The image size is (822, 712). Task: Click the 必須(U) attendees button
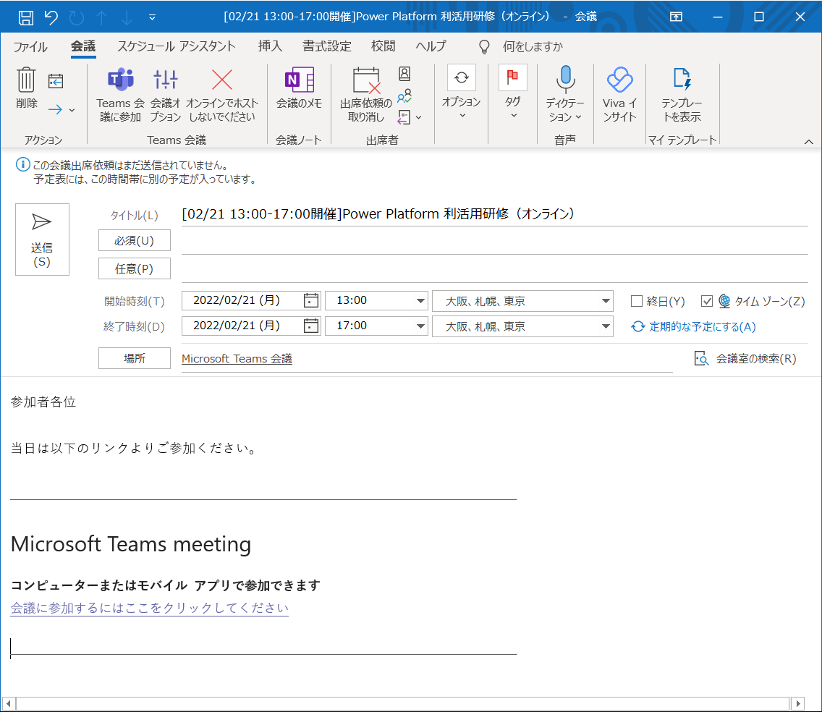coord(134,241)
